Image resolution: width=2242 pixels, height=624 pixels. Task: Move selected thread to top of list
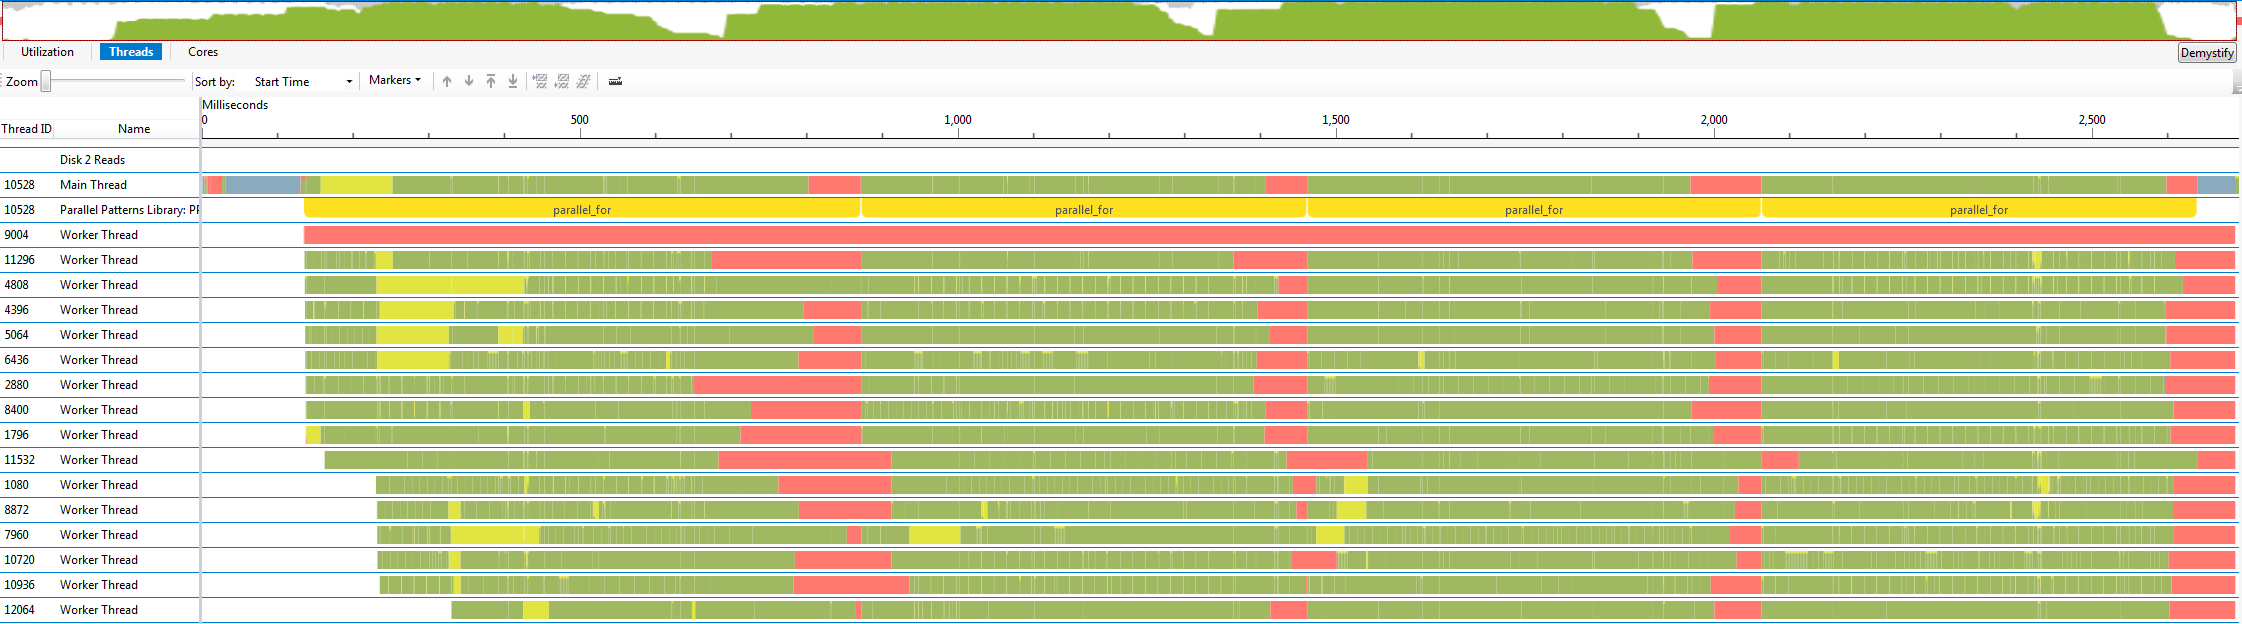[x=491, y=81]
